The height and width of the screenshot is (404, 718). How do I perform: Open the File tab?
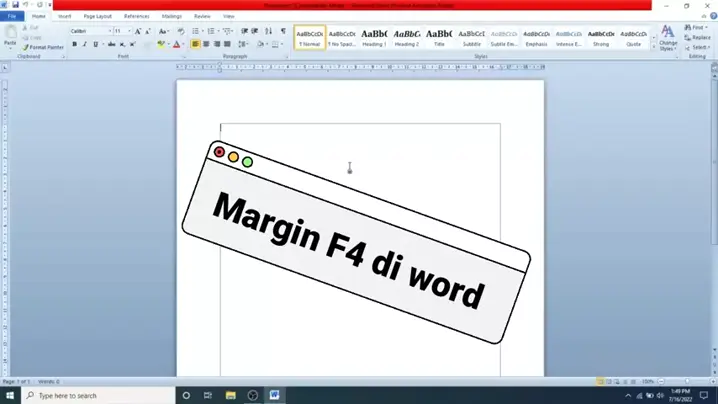pos(11,16)
